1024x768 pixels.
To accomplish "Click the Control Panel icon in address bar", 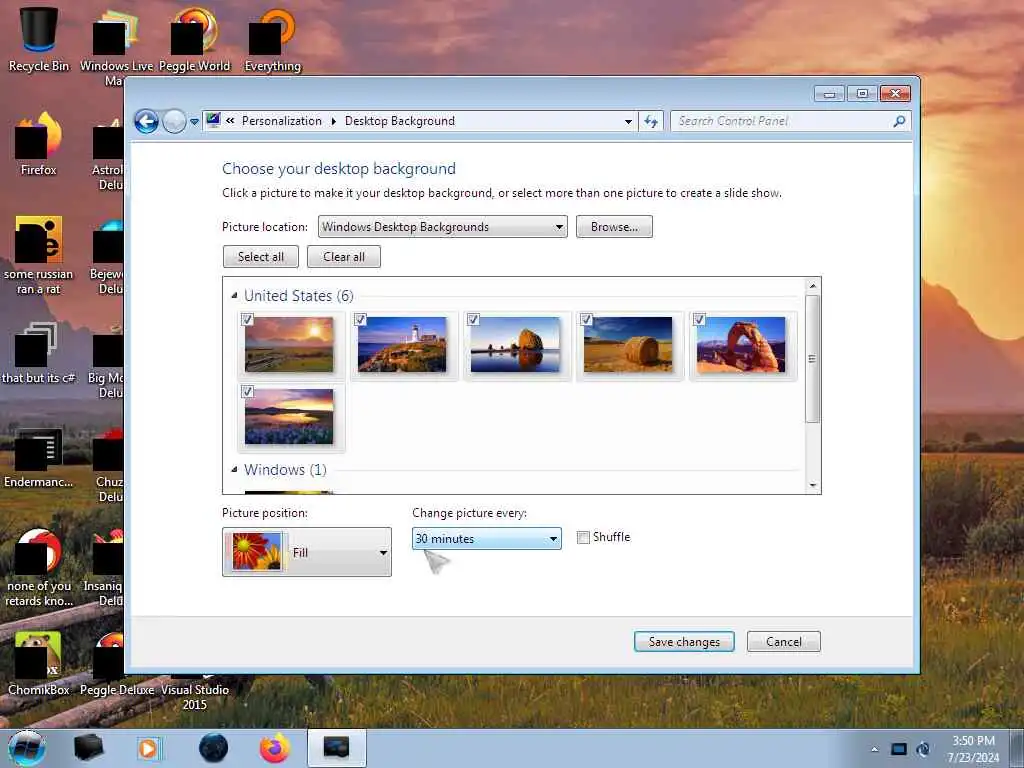I will tap(213, 120).
